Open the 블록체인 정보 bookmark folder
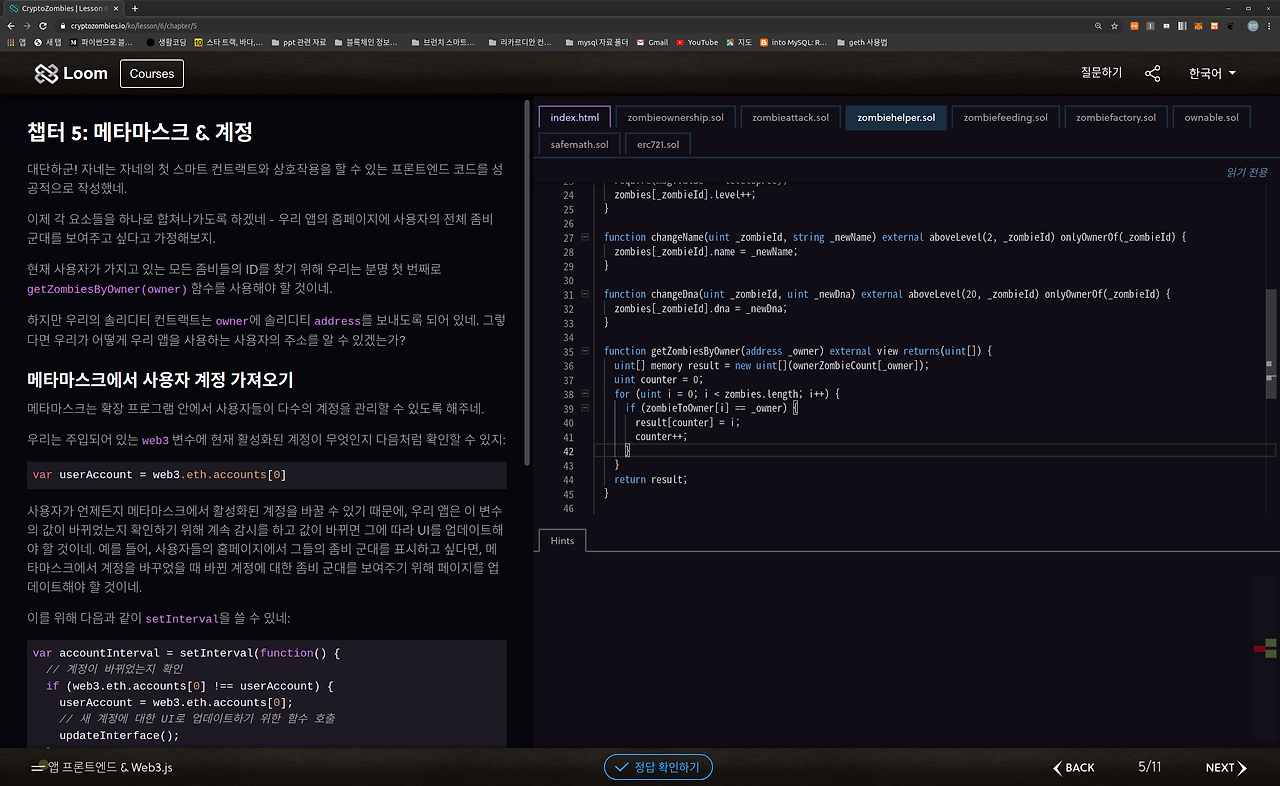1280x786 pixels. pos(364,42)
